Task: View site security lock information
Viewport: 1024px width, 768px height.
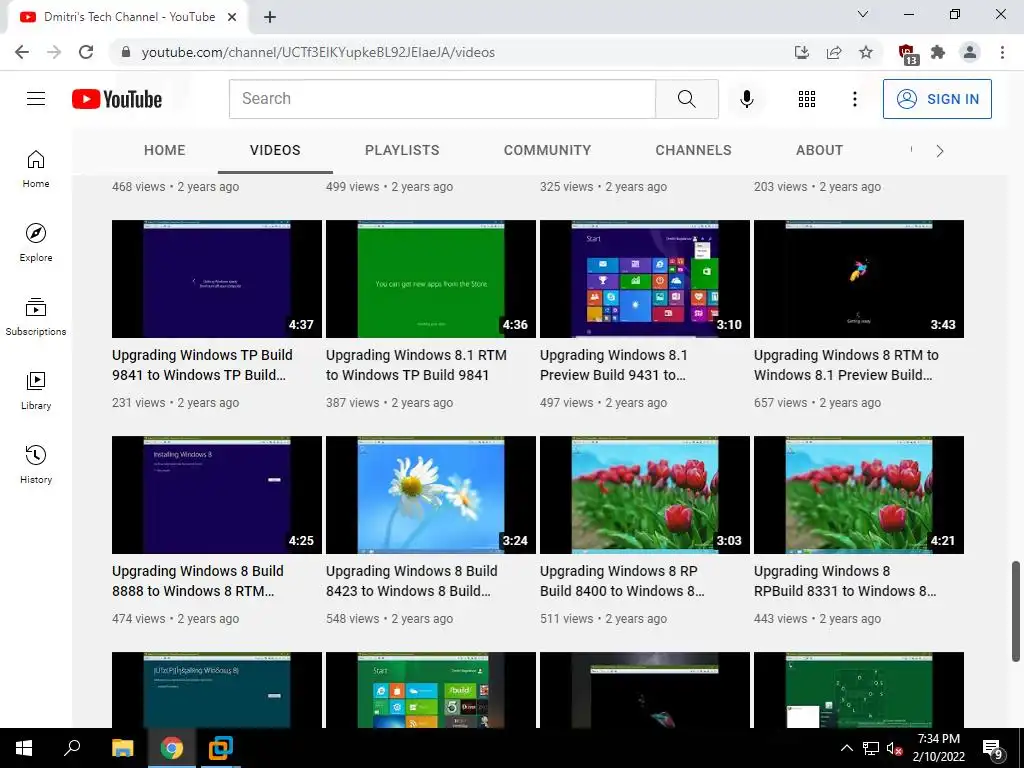Action: coord(126,52)
